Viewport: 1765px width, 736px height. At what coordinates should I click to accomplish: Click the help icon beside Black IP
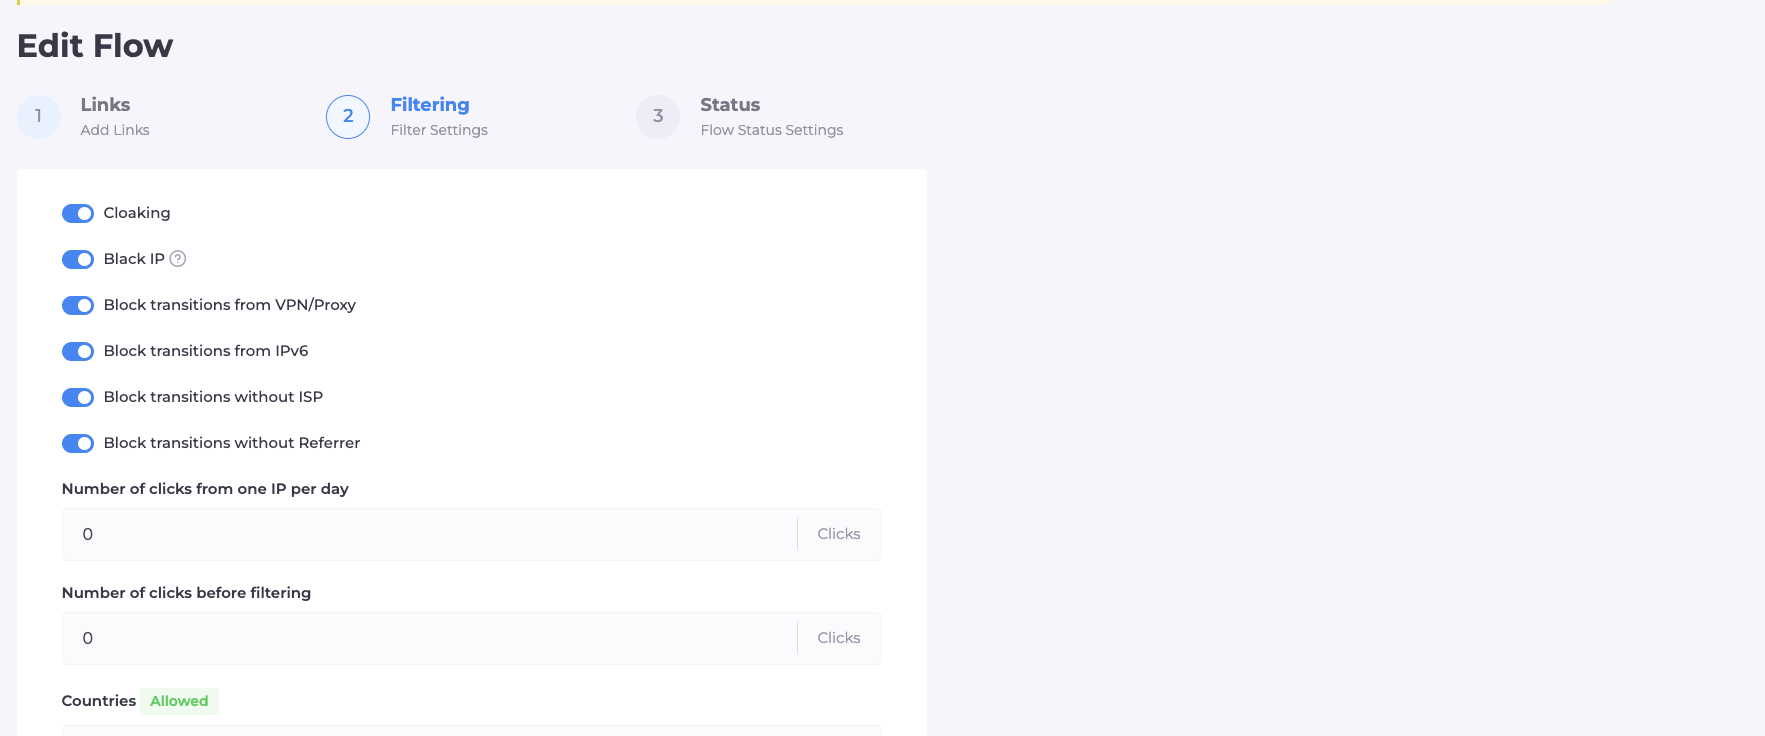pos(178,259)
